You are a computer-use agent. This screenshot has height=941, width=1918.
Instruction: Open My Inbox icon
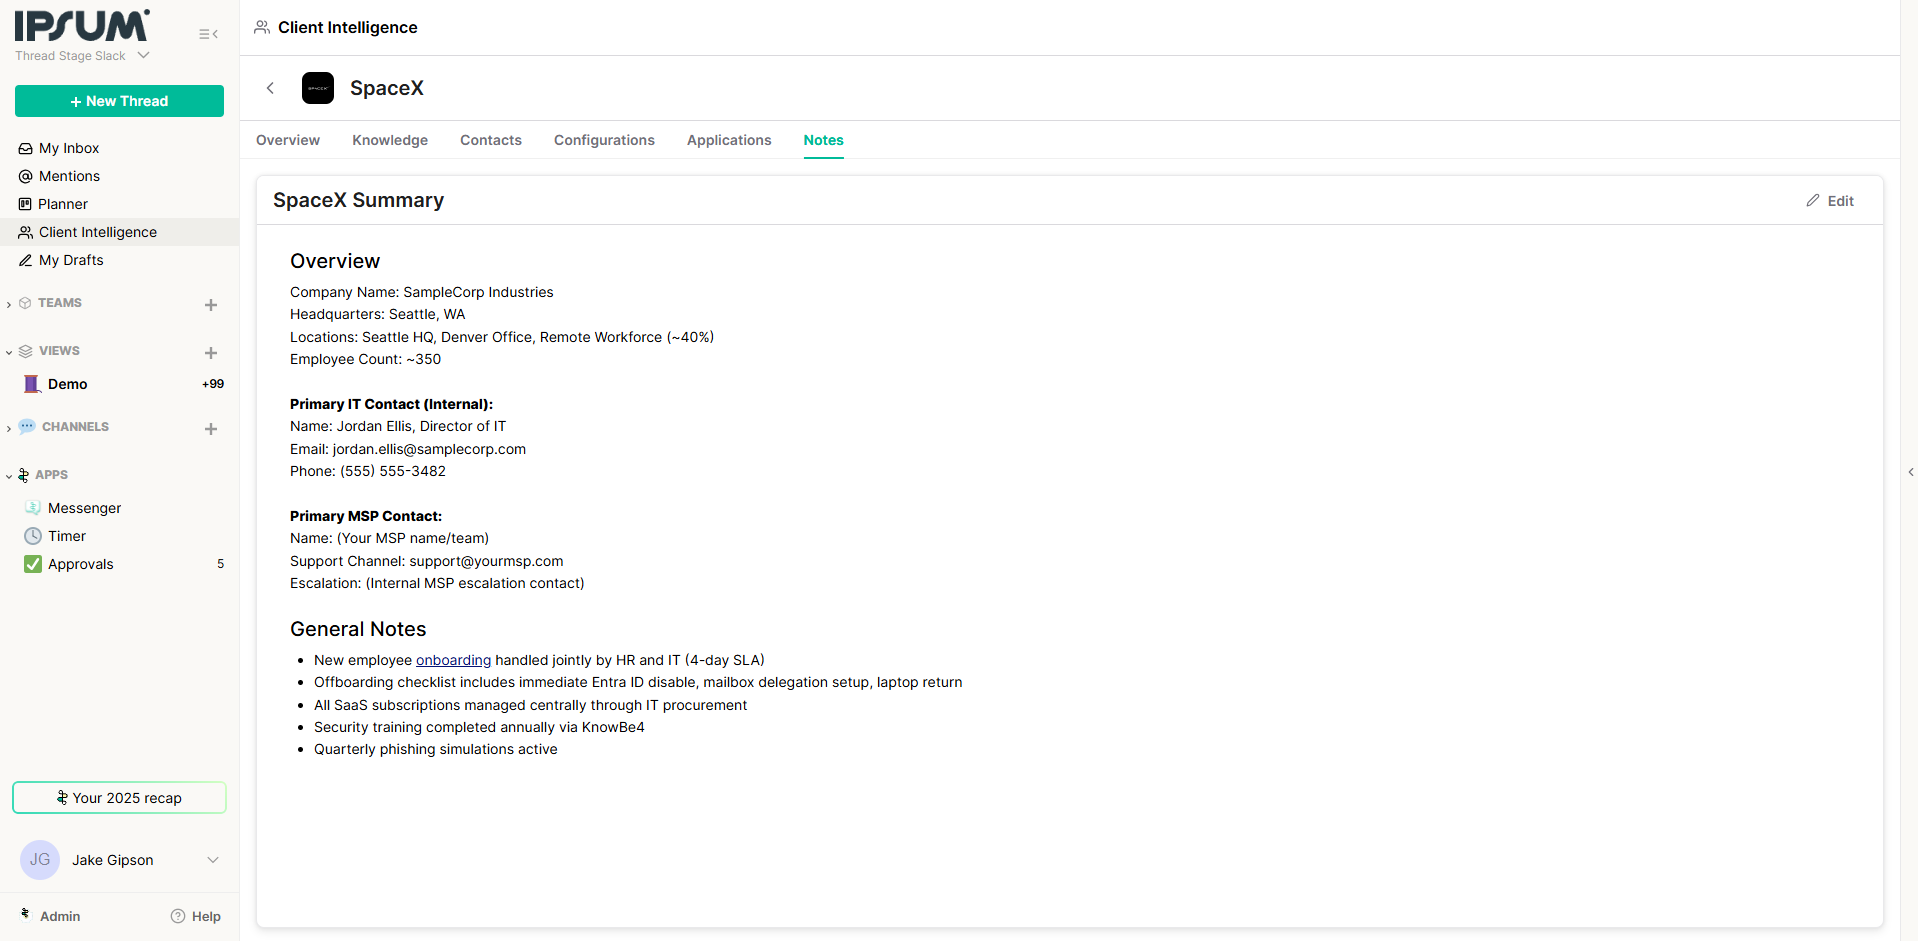(x=26, y=148)
